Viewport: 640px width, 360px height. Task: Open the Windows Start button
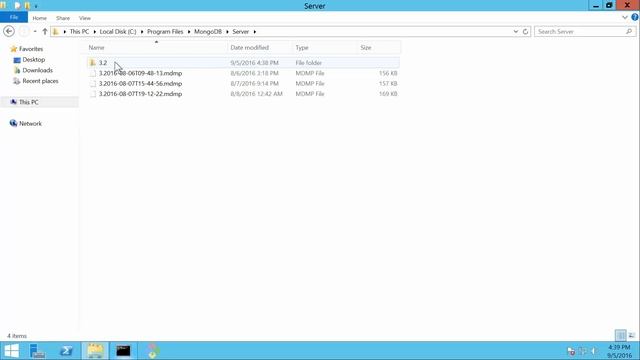[11, 351]
